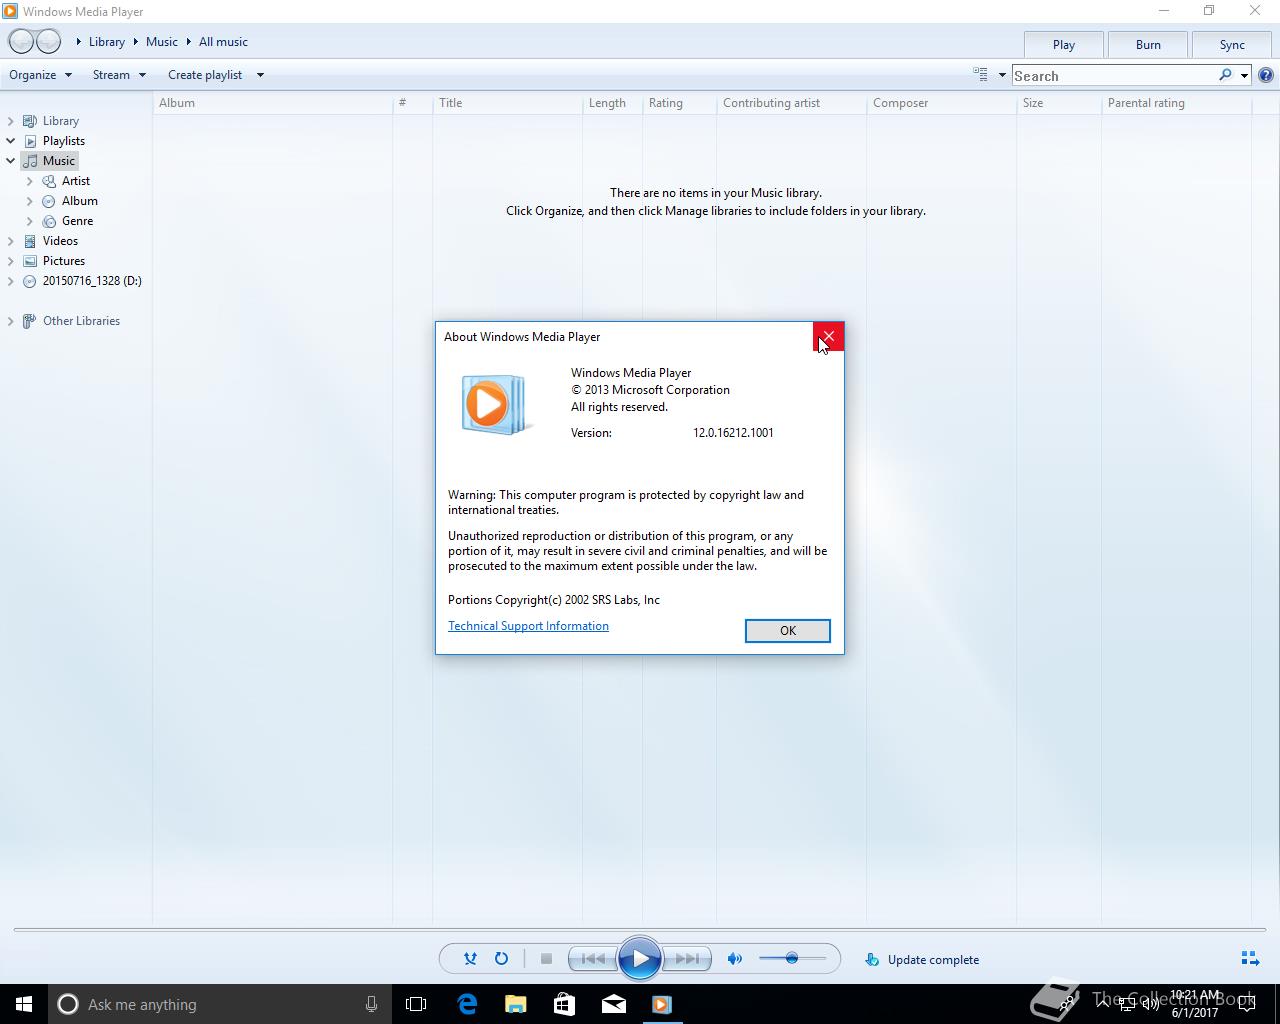Open the Mail taskbar icon
This screenshot has width=1280, height=1024.
click(613, 1004)
